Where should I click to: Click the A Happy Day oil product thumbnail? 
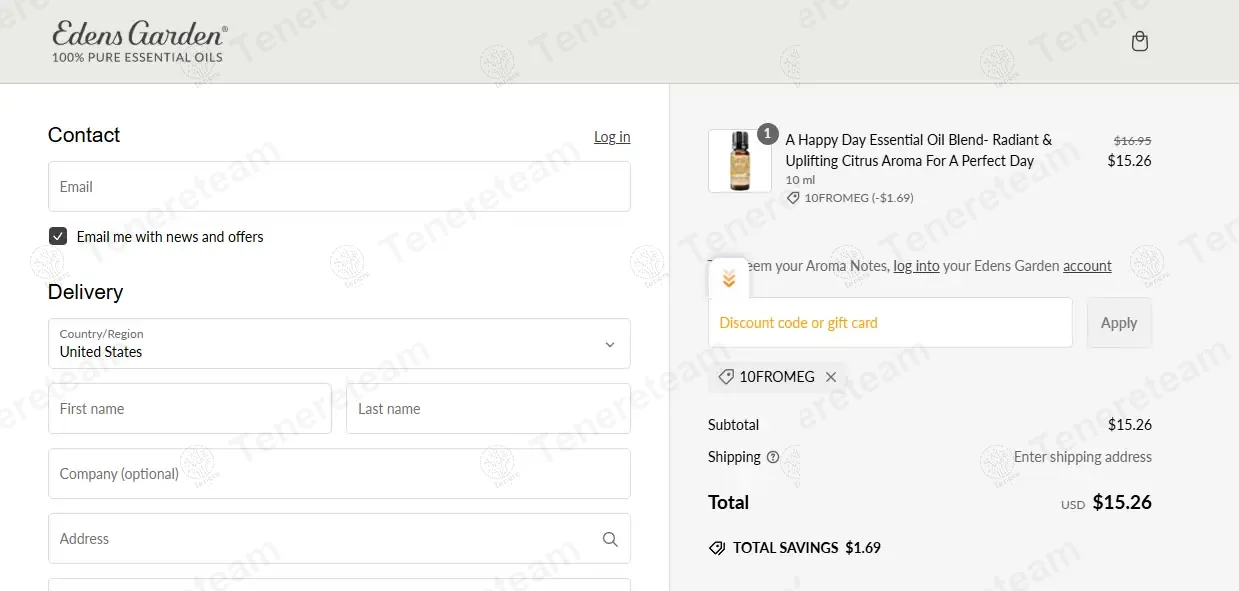pyautogui.click(x=740, y=161)
